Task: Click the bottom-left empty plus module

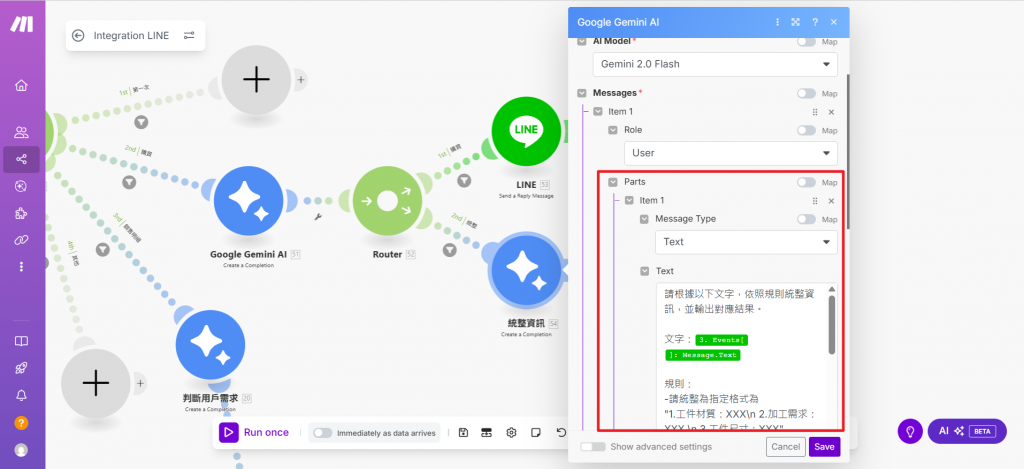Action: [x=95, y=383]
